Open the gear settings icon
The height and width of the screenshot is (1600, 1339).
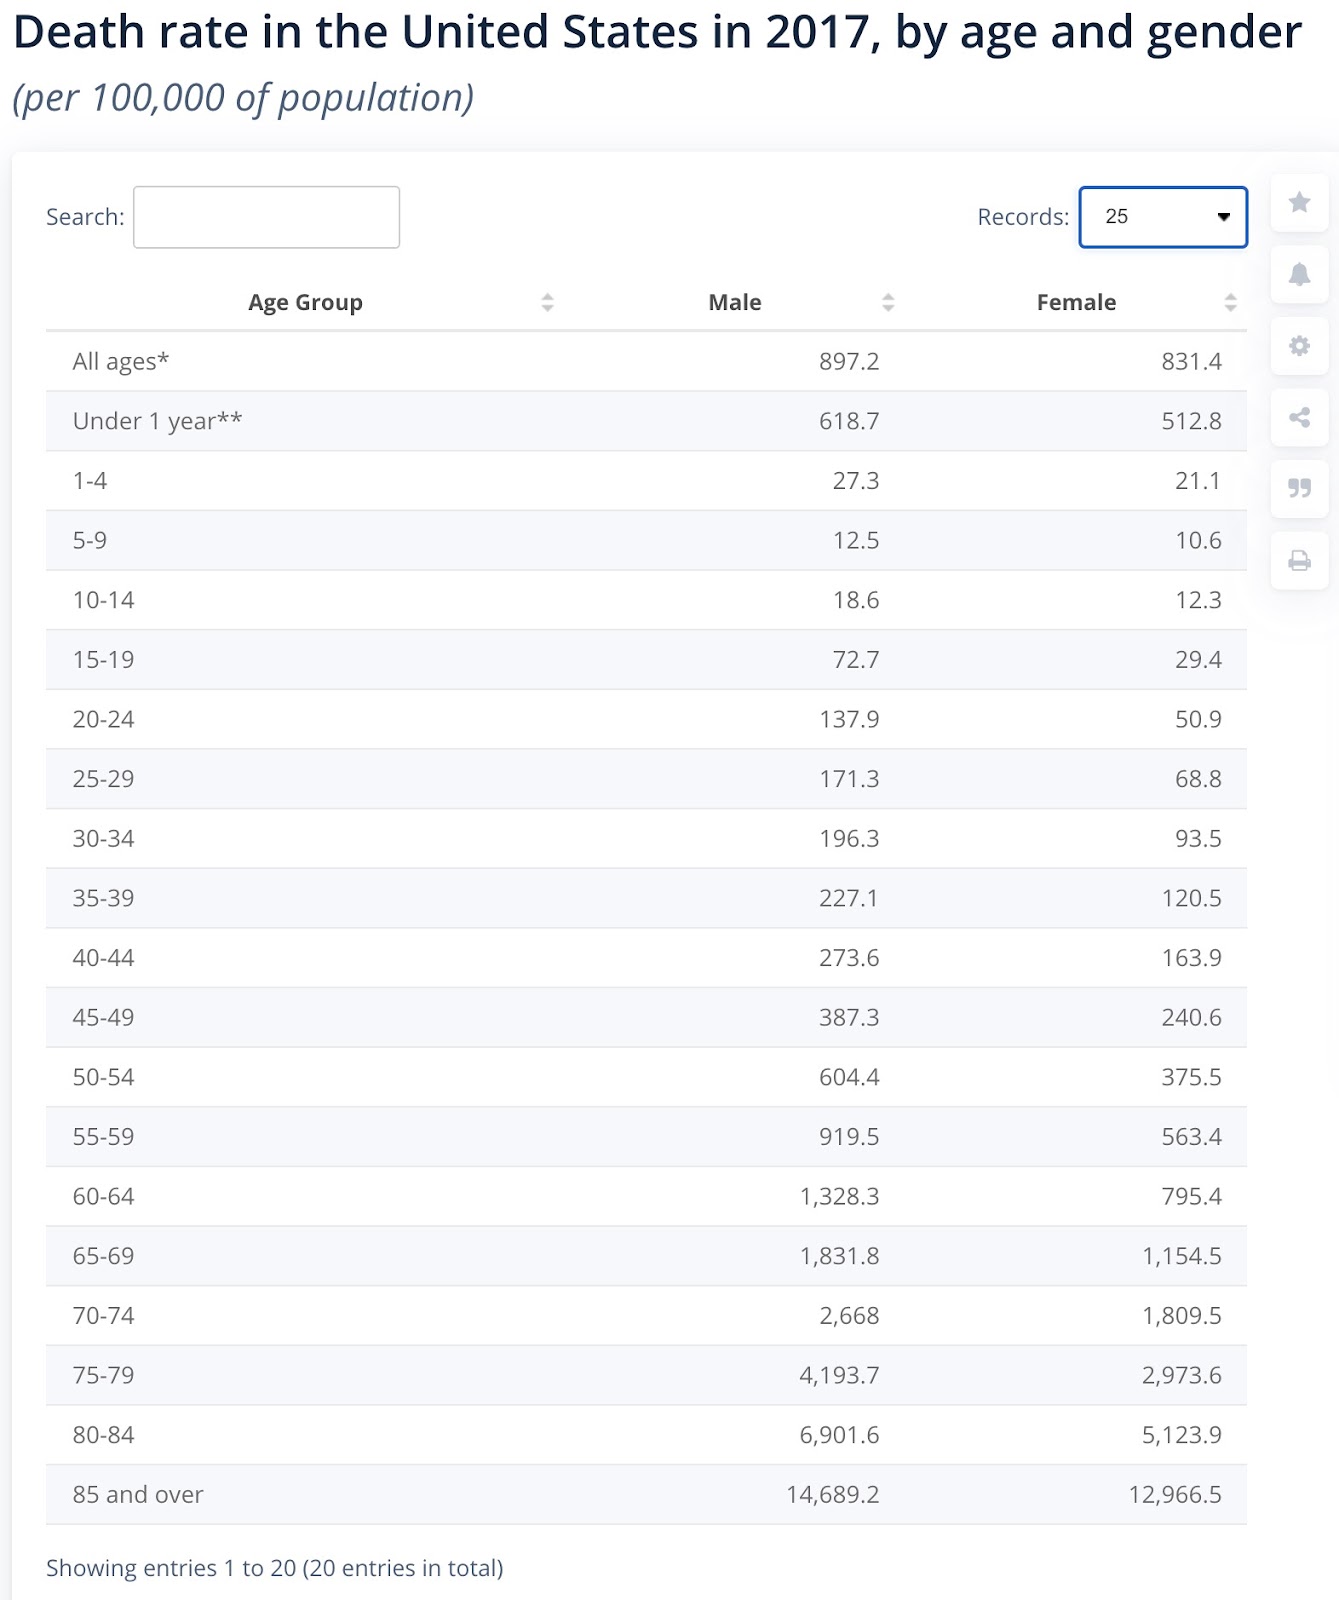1299,346
